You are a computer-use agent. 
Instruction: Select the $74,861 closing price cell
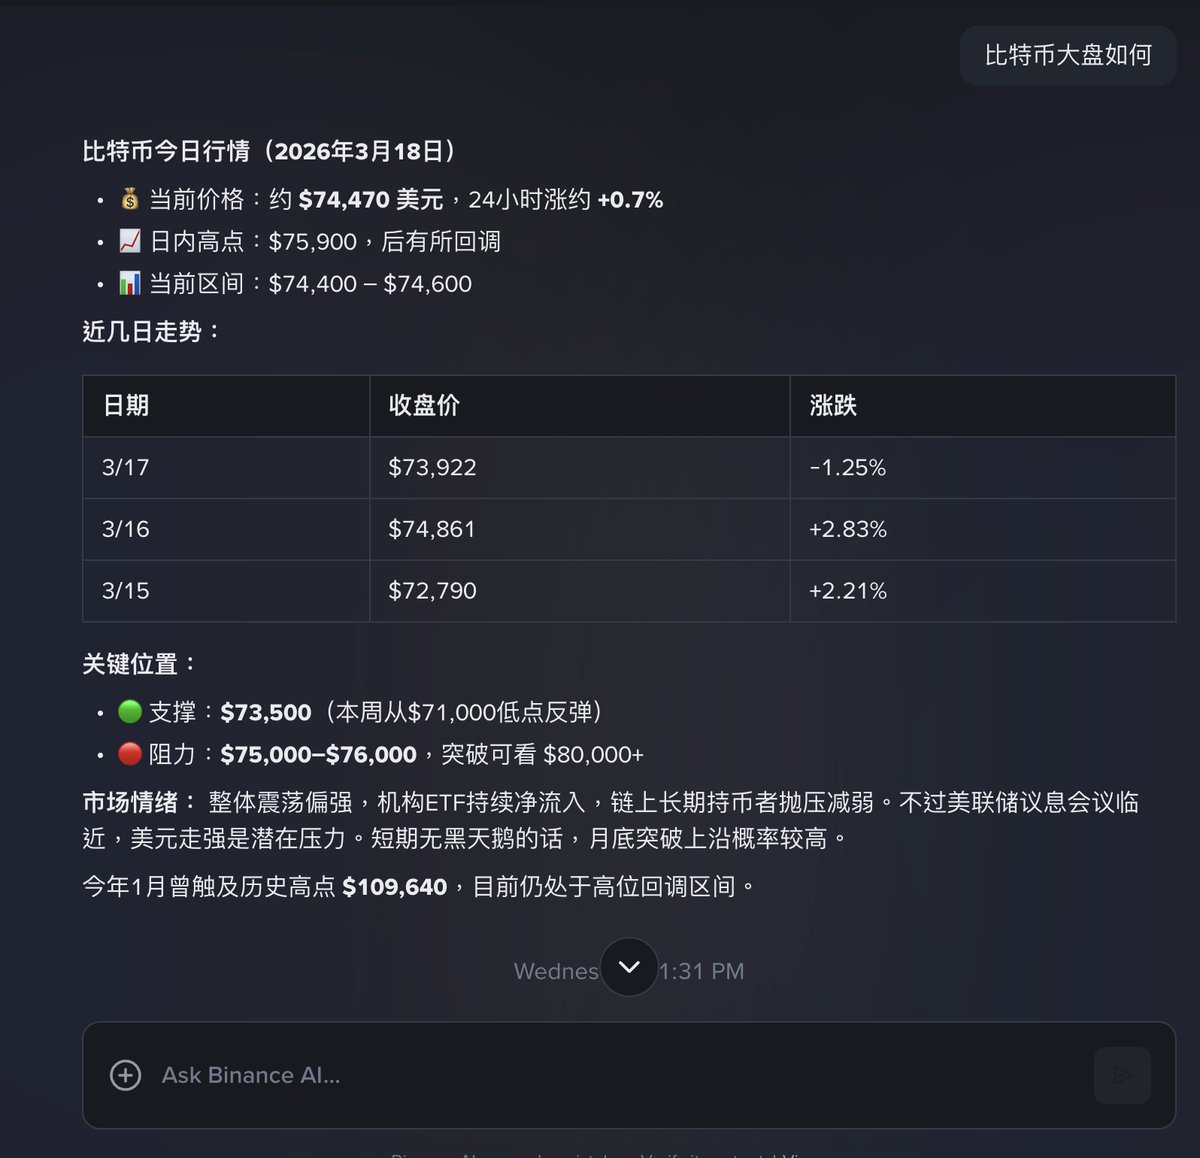432,529
